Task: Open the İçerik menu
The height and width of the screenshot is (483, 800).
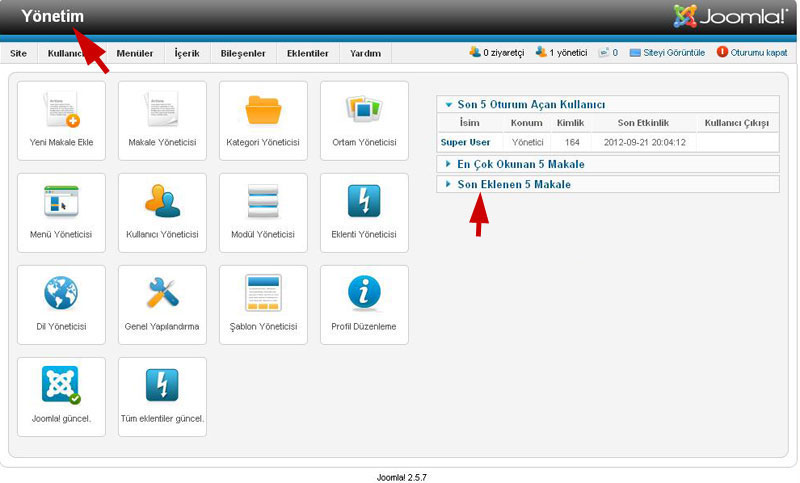Action: coord(187,53)
